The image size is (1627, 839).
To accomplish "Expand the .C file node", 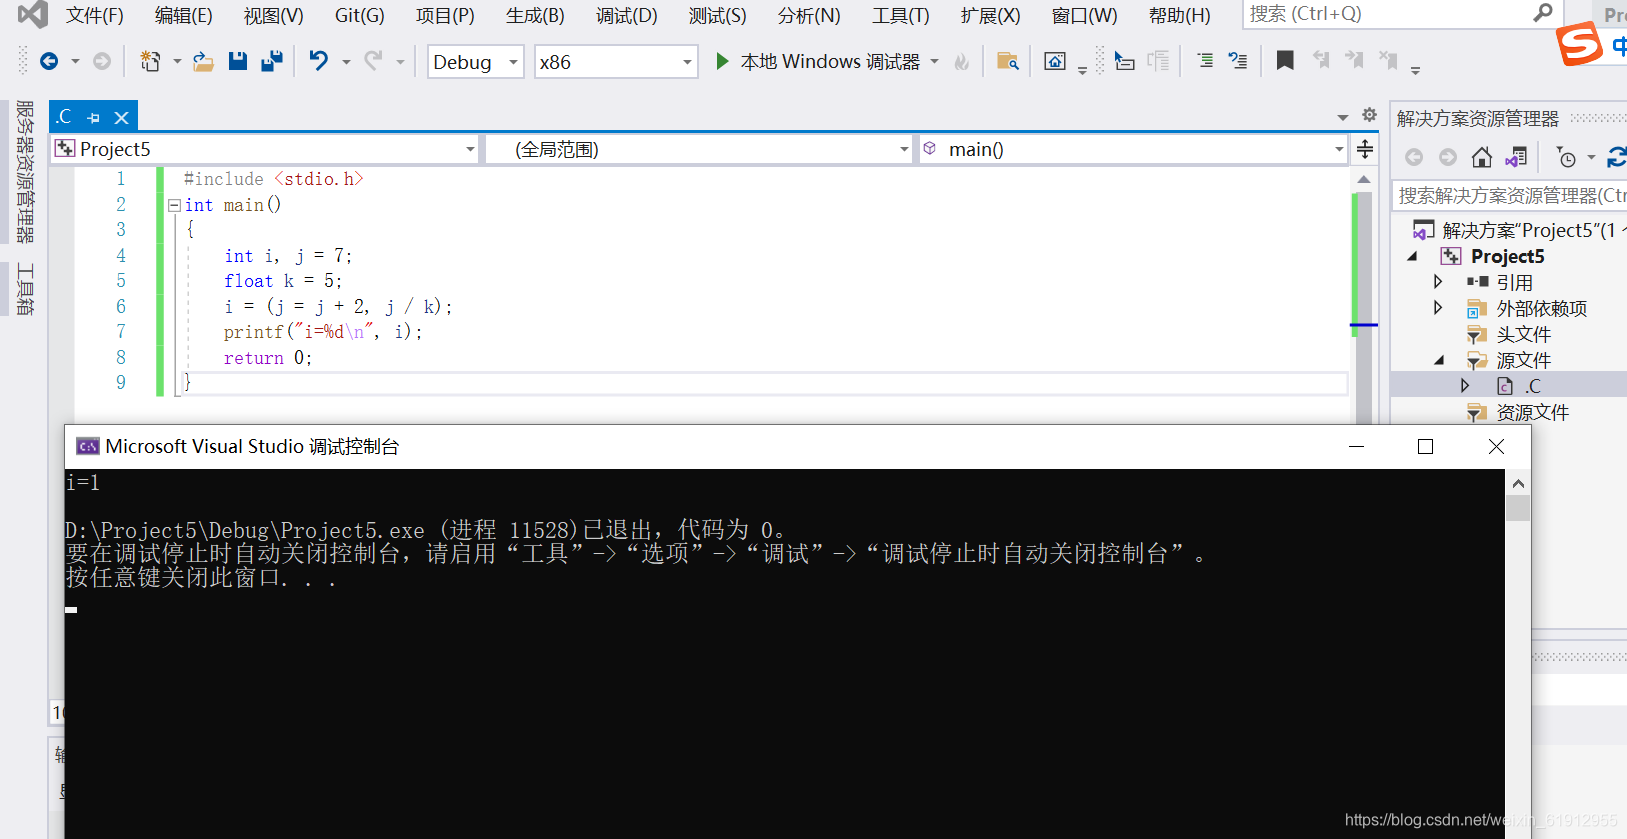I will pyautogui.click(x=1465, y=386).
